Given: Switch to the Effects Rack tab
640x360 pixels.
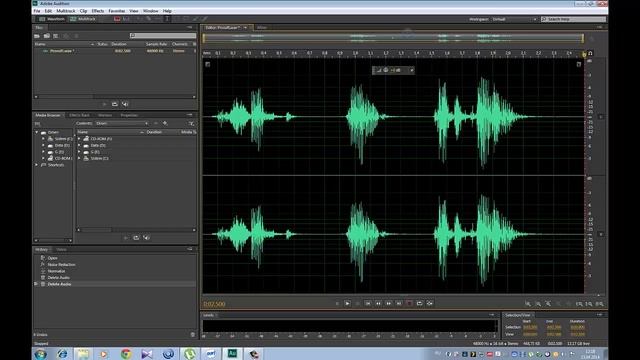Looking at the screenshot, I should pos(79,116).
